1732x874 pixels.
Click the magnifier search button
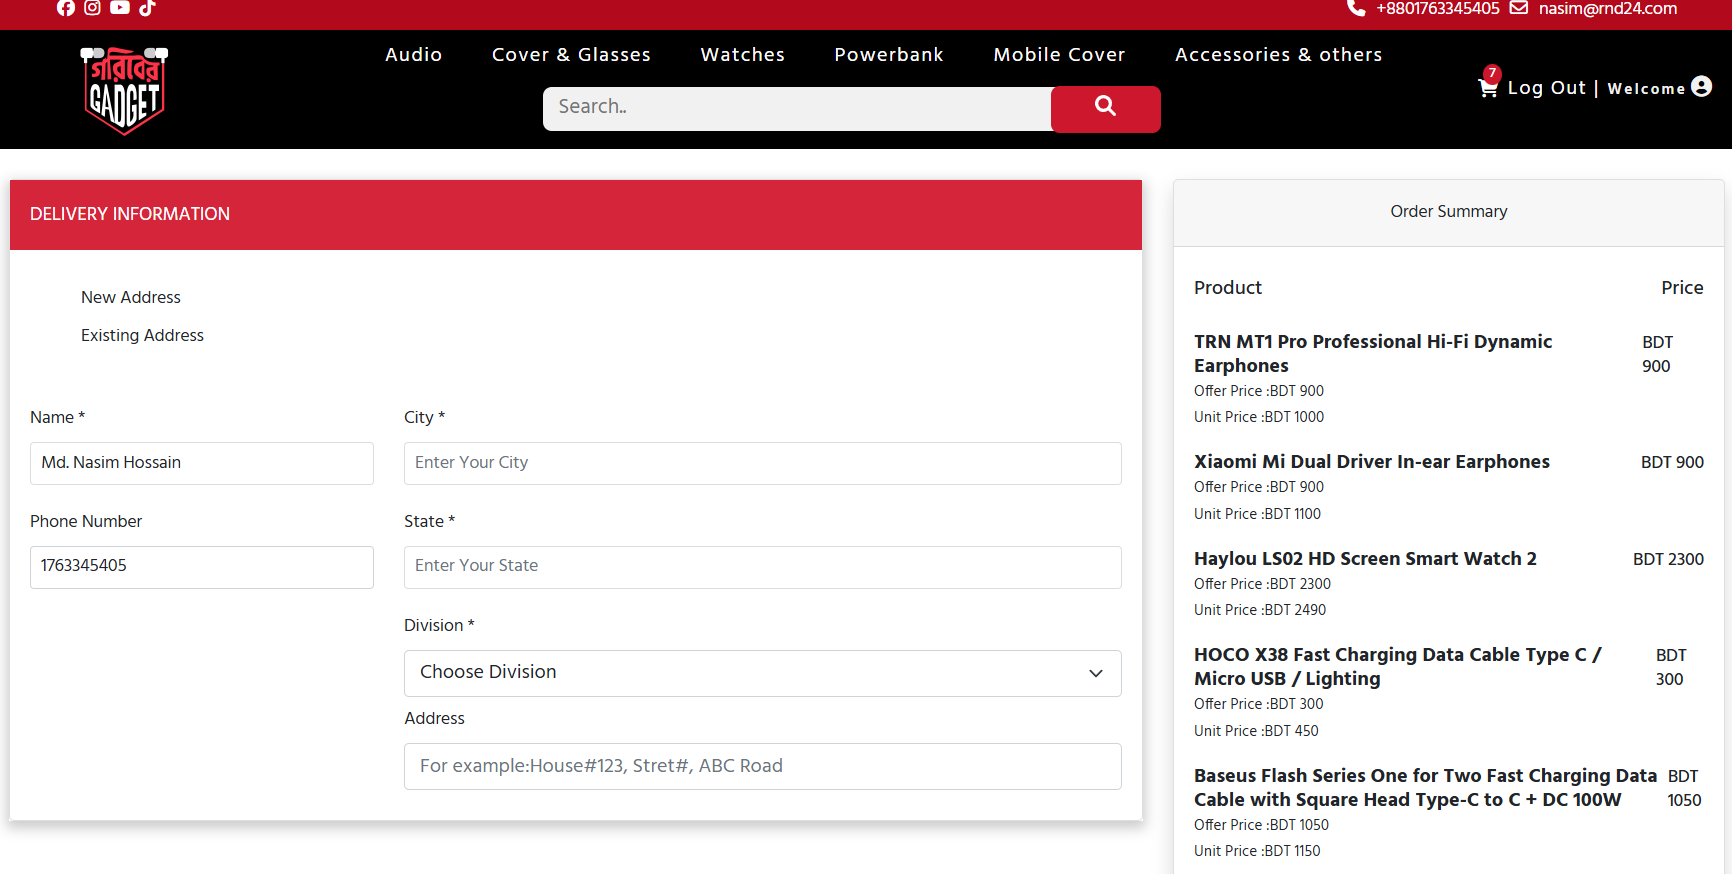(1105, 109)
